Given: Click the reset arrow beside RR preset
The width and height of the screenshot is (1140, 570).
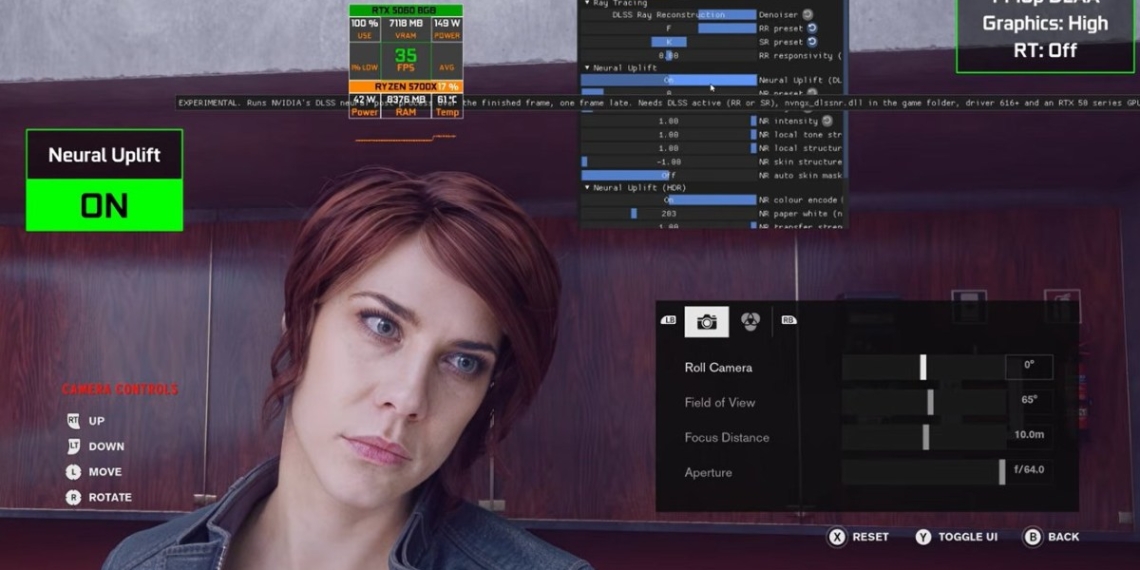Looking at the screenshot, I should pyautogui.click(x=812, y=28).
